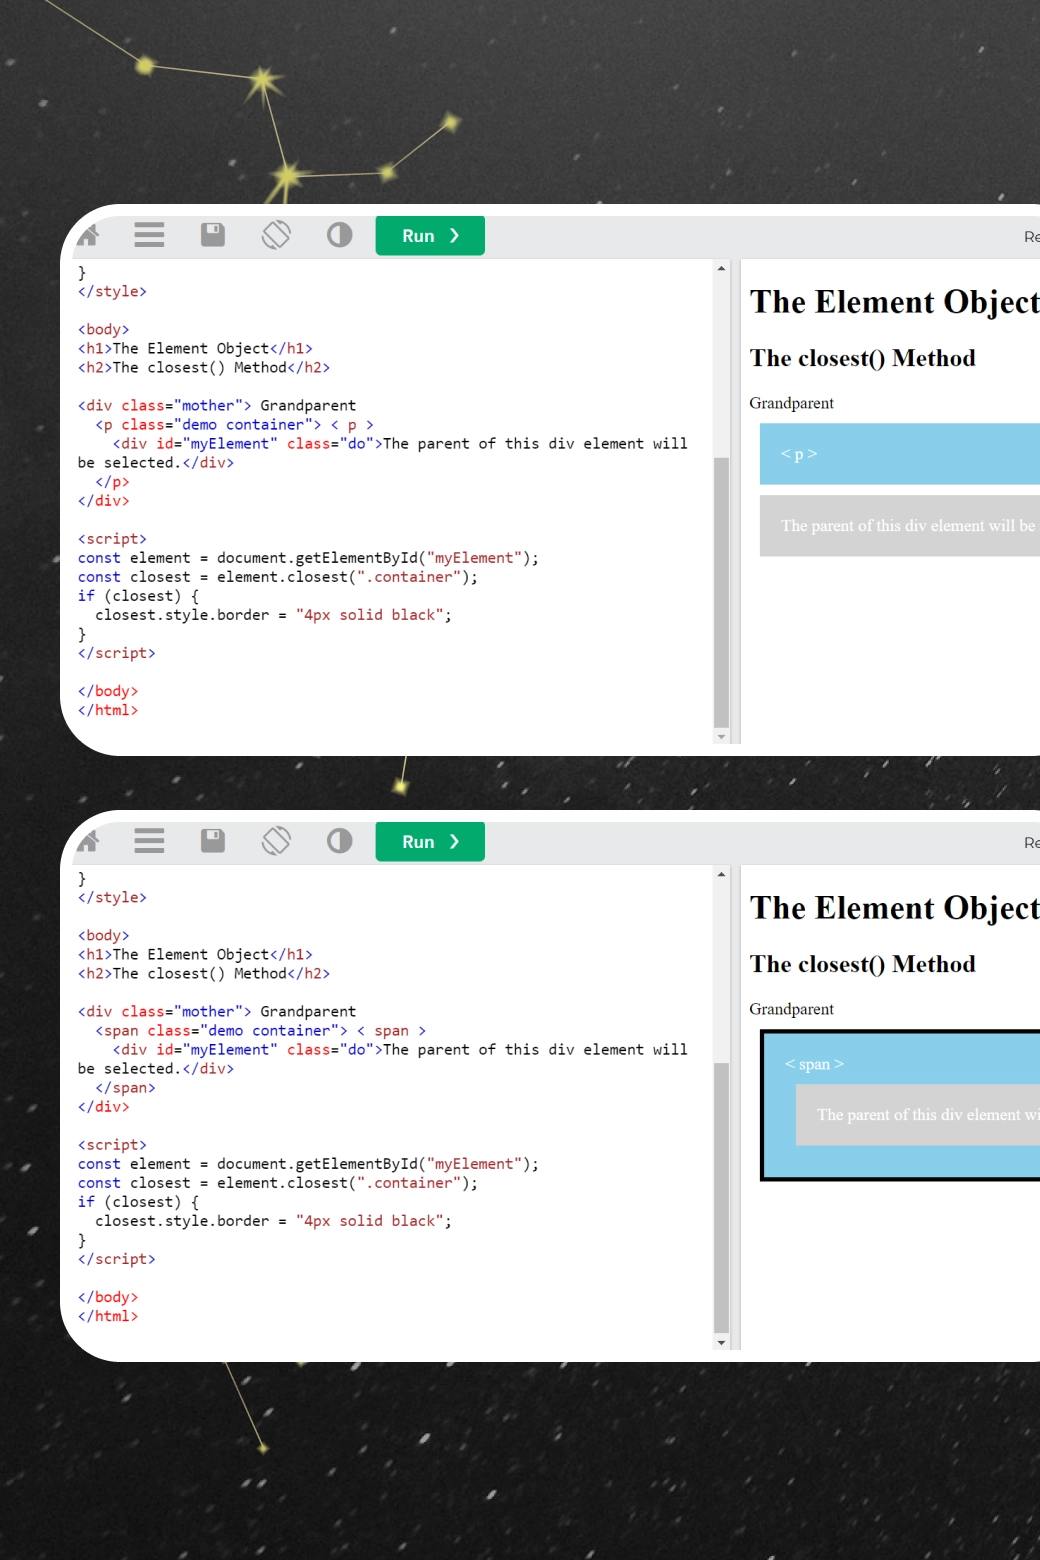Click the 'closest.style.border' line in the bottom editor
This screenshot has width=1040, height=1560.
pyautogui.click(x=273, y=1221)
